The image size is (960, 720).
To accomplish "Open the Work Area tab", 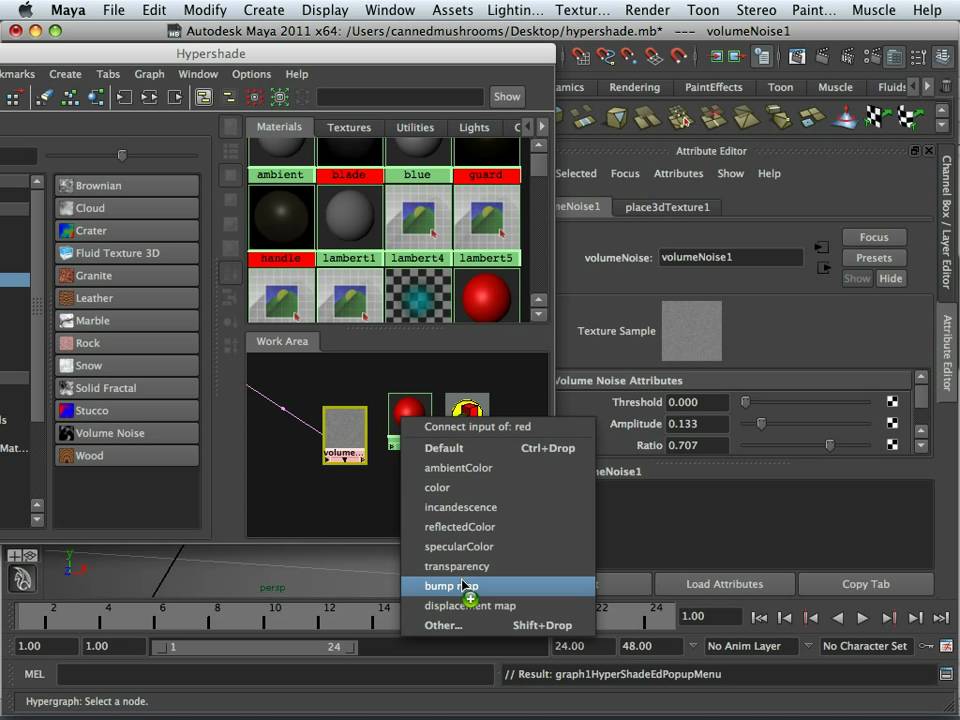I will (282, 342).
